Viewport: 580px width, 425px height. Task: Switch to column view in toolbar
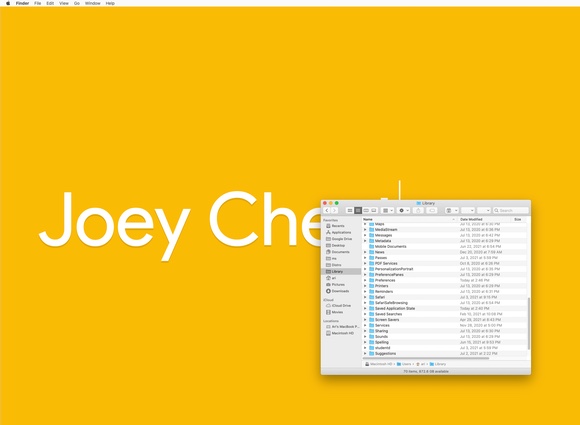click(x=366, y=210)
